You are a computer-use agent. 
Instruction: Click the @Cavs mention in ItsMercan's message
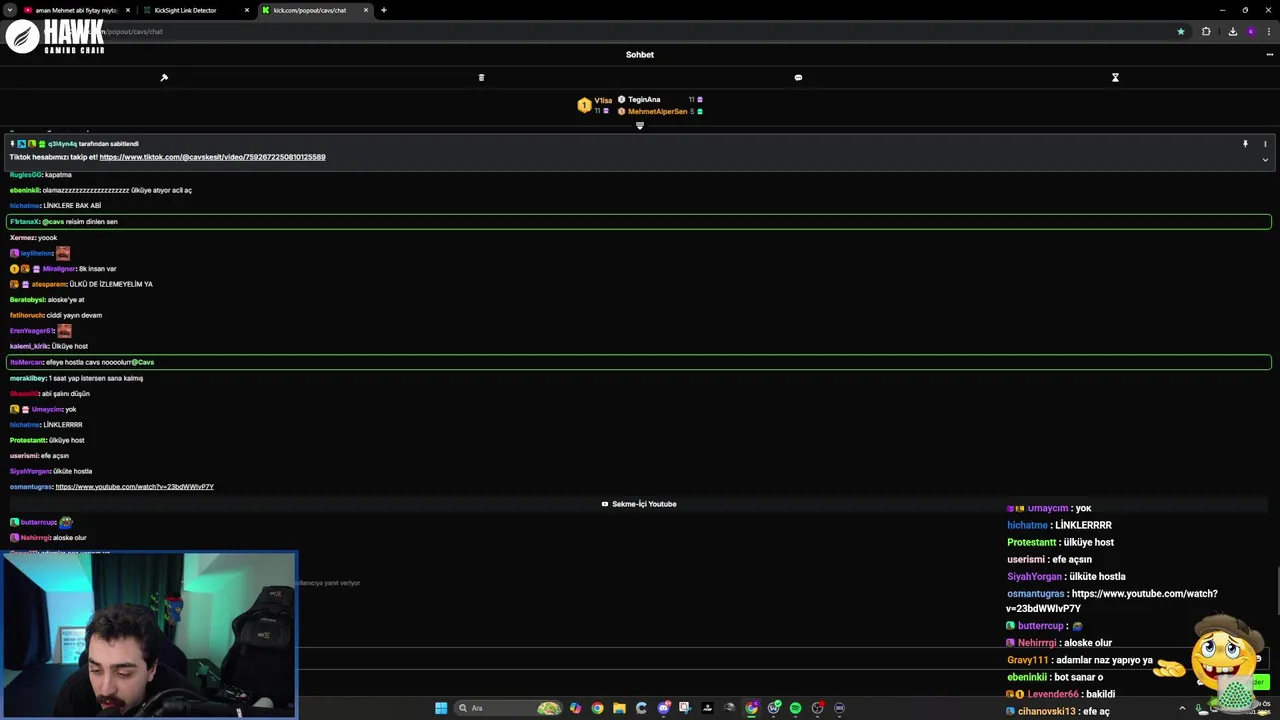pyautogui.click(x=143, y=362)
